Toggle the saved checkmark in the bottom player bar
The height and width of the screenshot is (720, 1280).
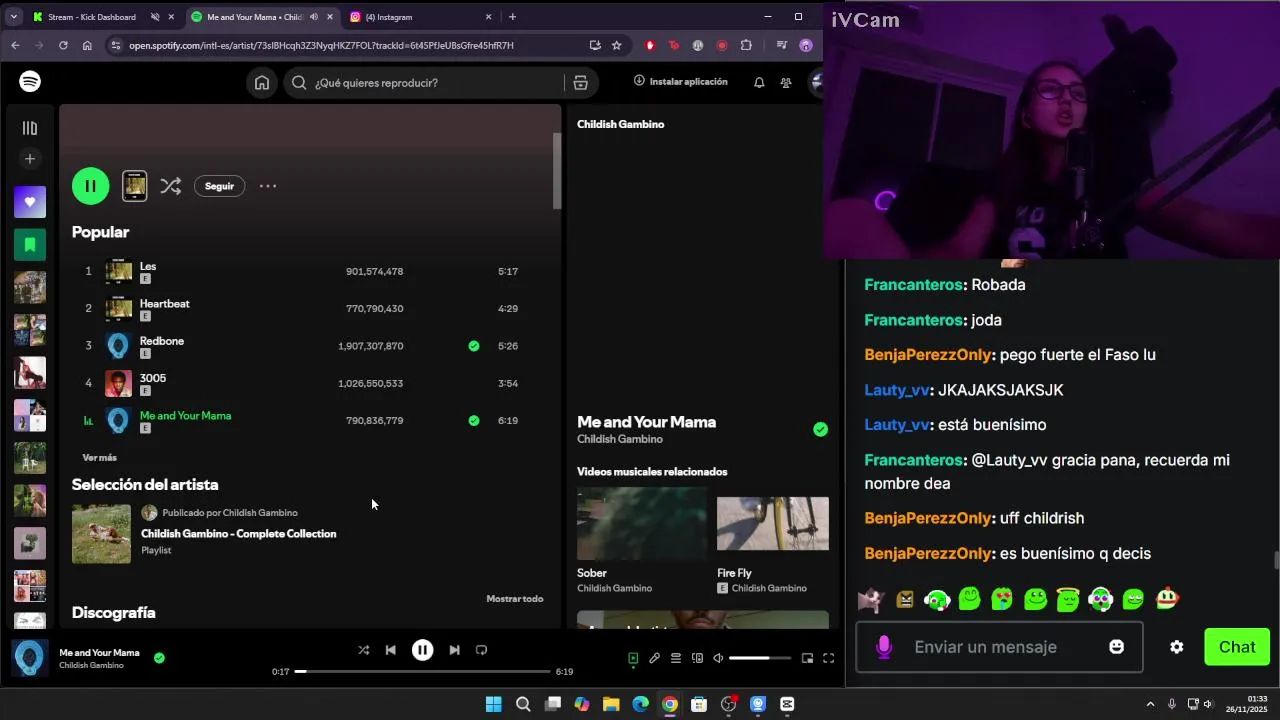click(159, 658)
